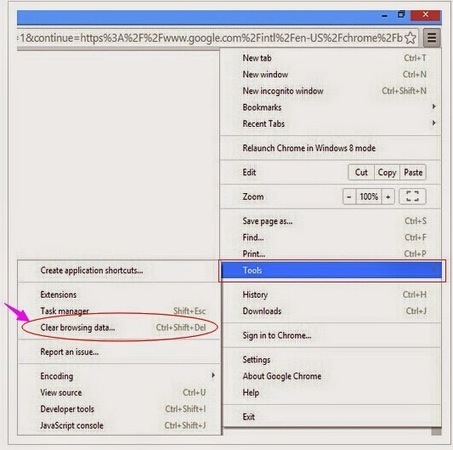Decrease zoom with the minus button

click(349, 197)
